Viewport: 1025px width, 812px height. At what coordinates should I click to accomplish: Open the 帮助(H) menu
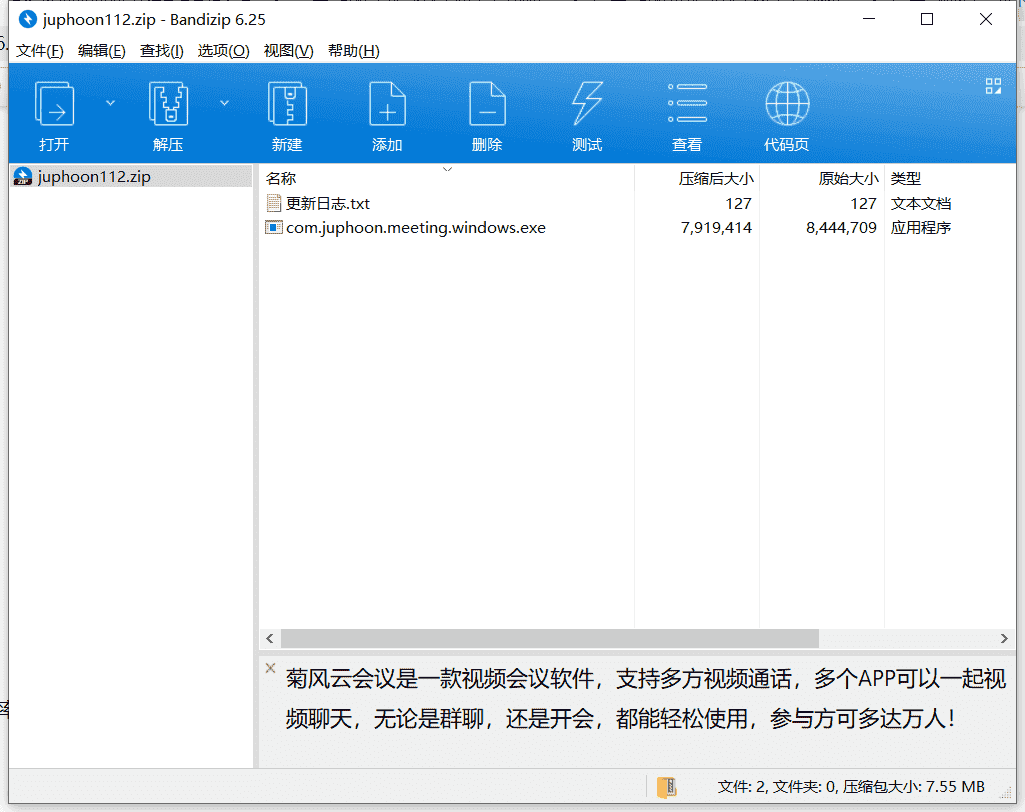[353, 51]
